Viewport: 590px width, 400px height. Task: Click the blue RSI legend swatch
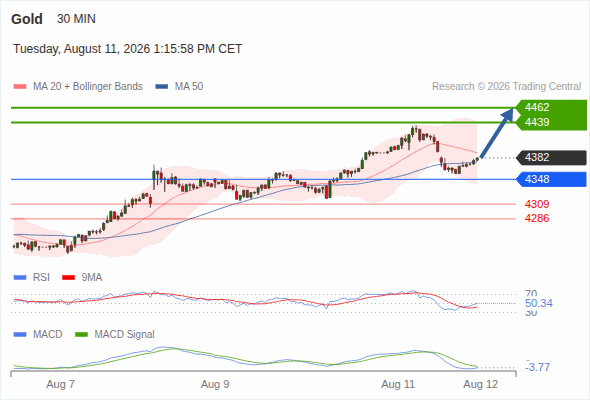point(20,278)
